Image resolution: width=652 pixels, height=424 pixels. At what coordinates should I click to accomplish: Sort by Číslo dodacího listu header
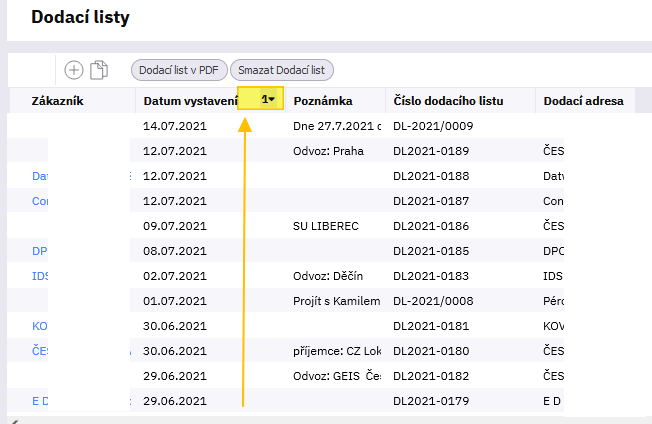pos(448,101)
